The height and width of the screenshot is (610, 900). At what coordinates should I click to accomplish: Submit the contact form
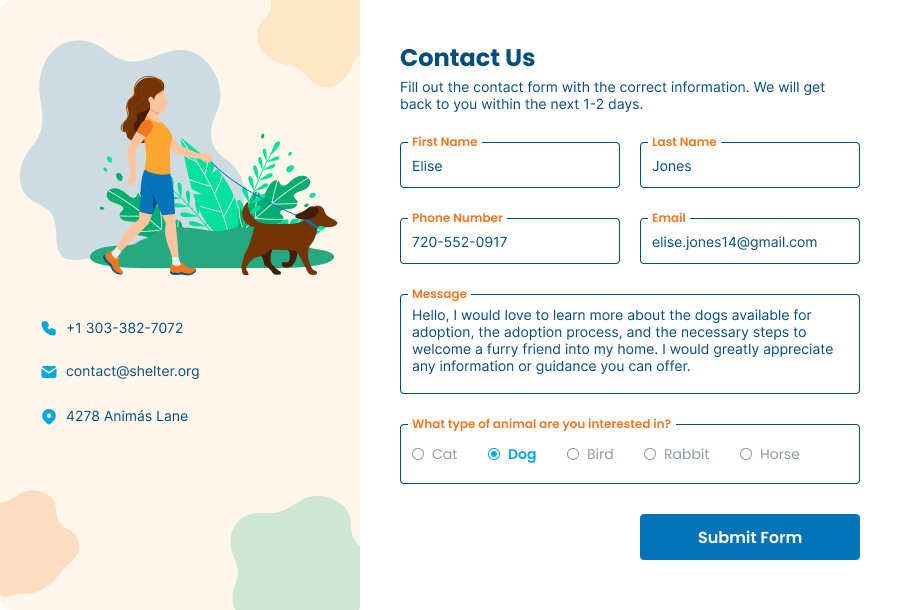(x=750, y=537)
